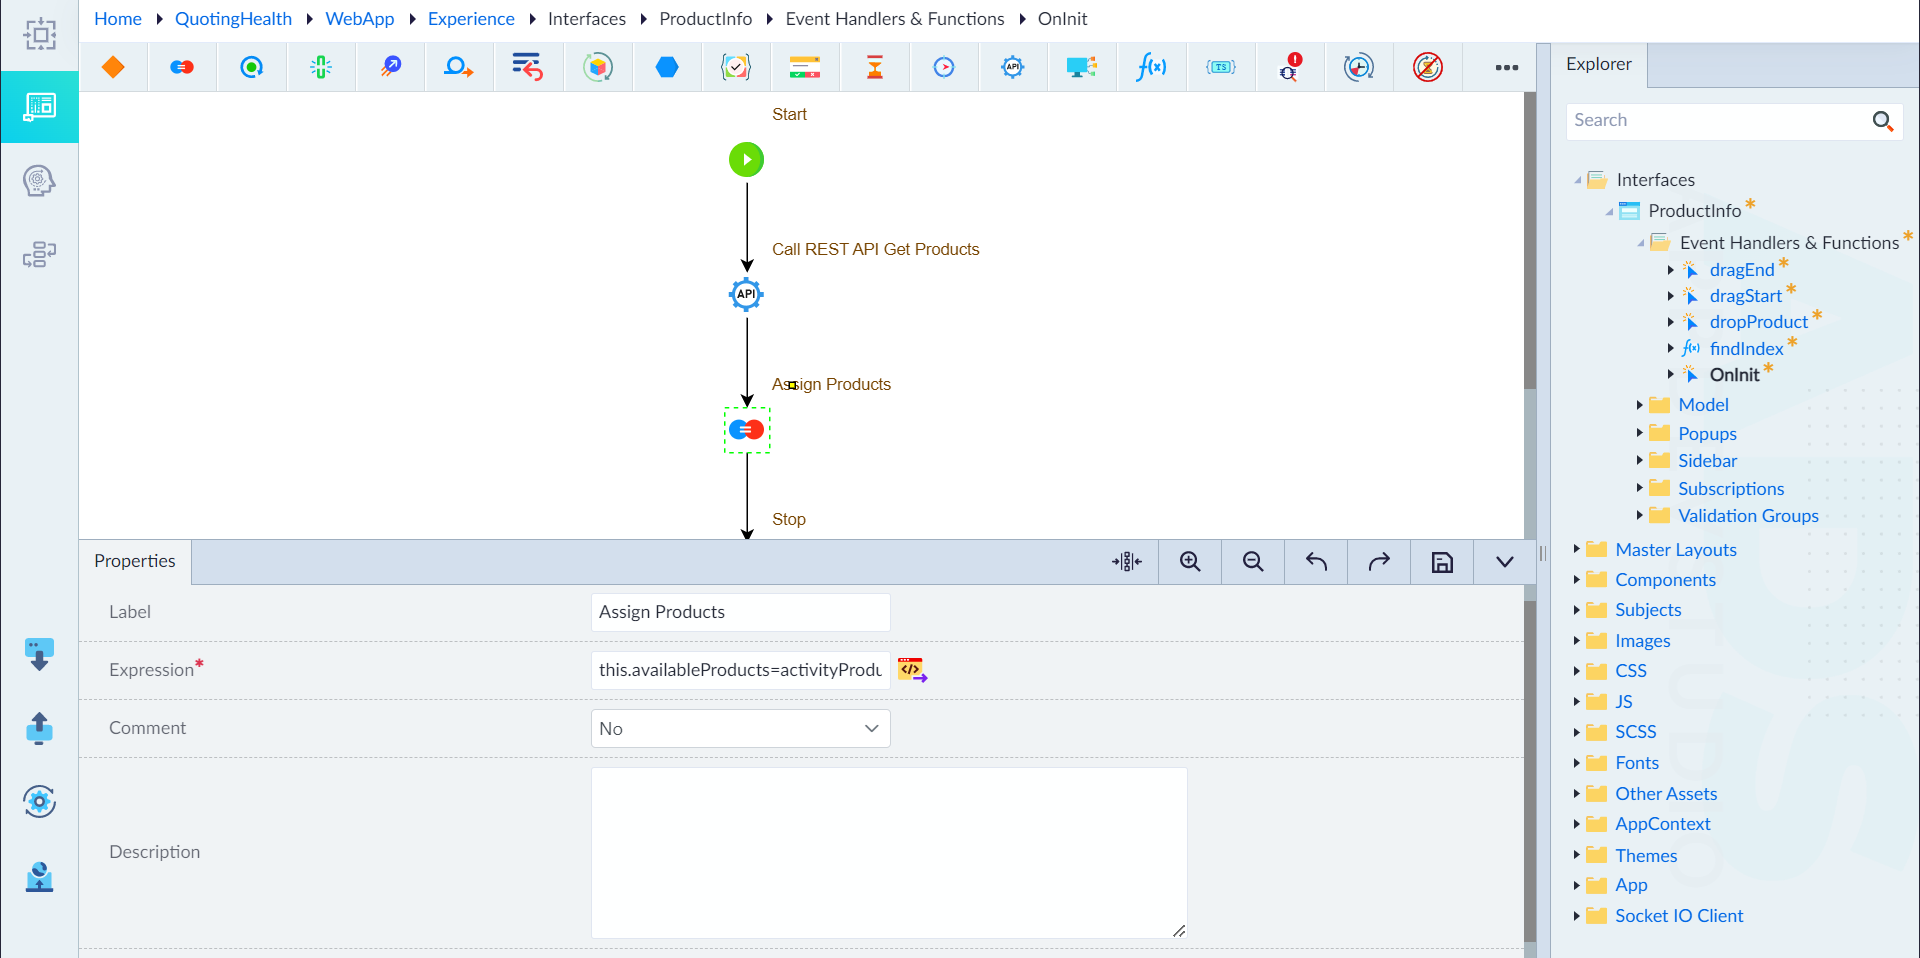Collapse the ProductInfo tree node
1920x958 pixels.
click(1609, 211)
